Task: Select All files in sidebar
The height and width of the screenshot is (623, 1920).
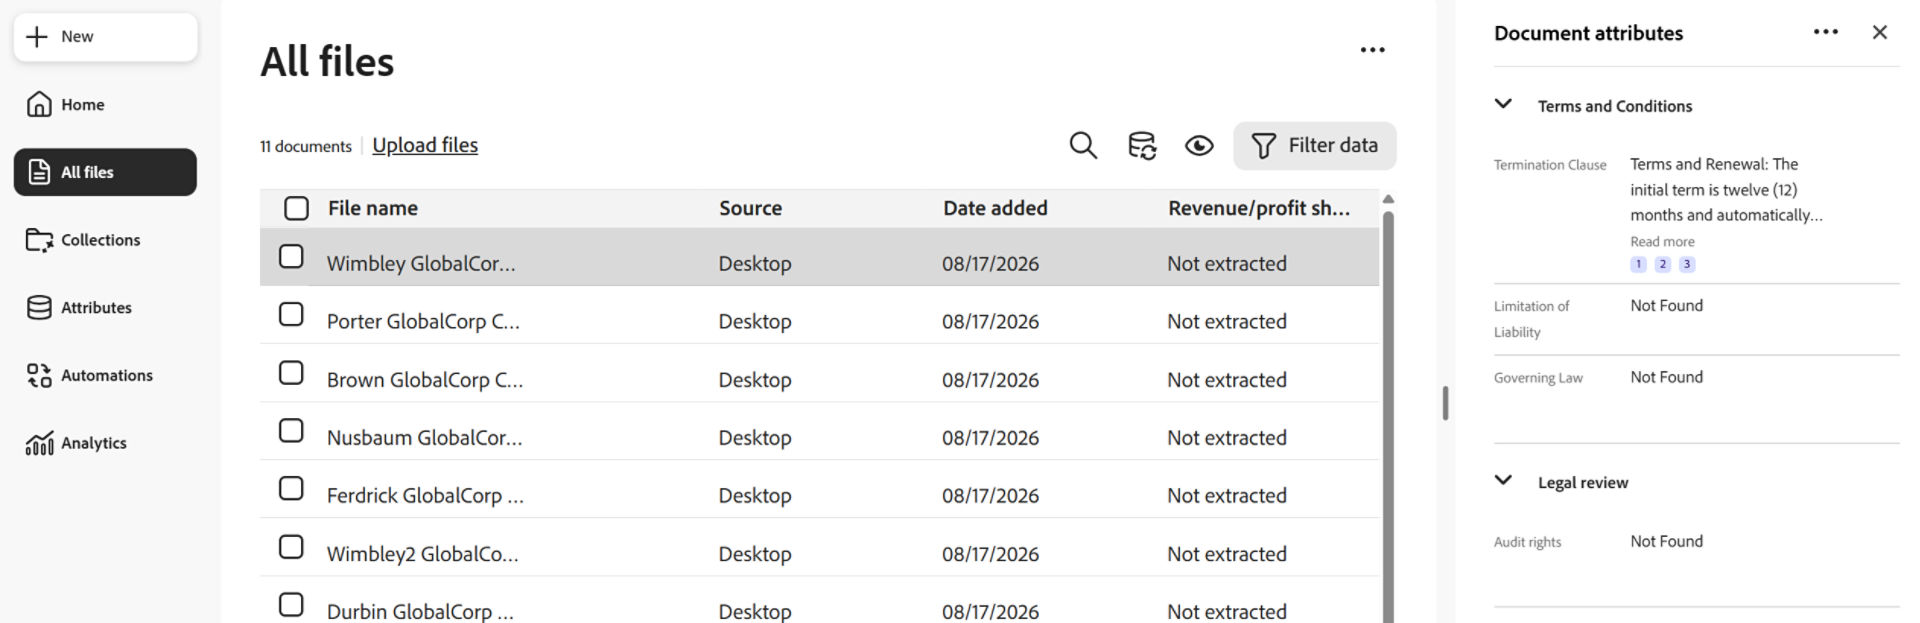Action: [105, 172]
